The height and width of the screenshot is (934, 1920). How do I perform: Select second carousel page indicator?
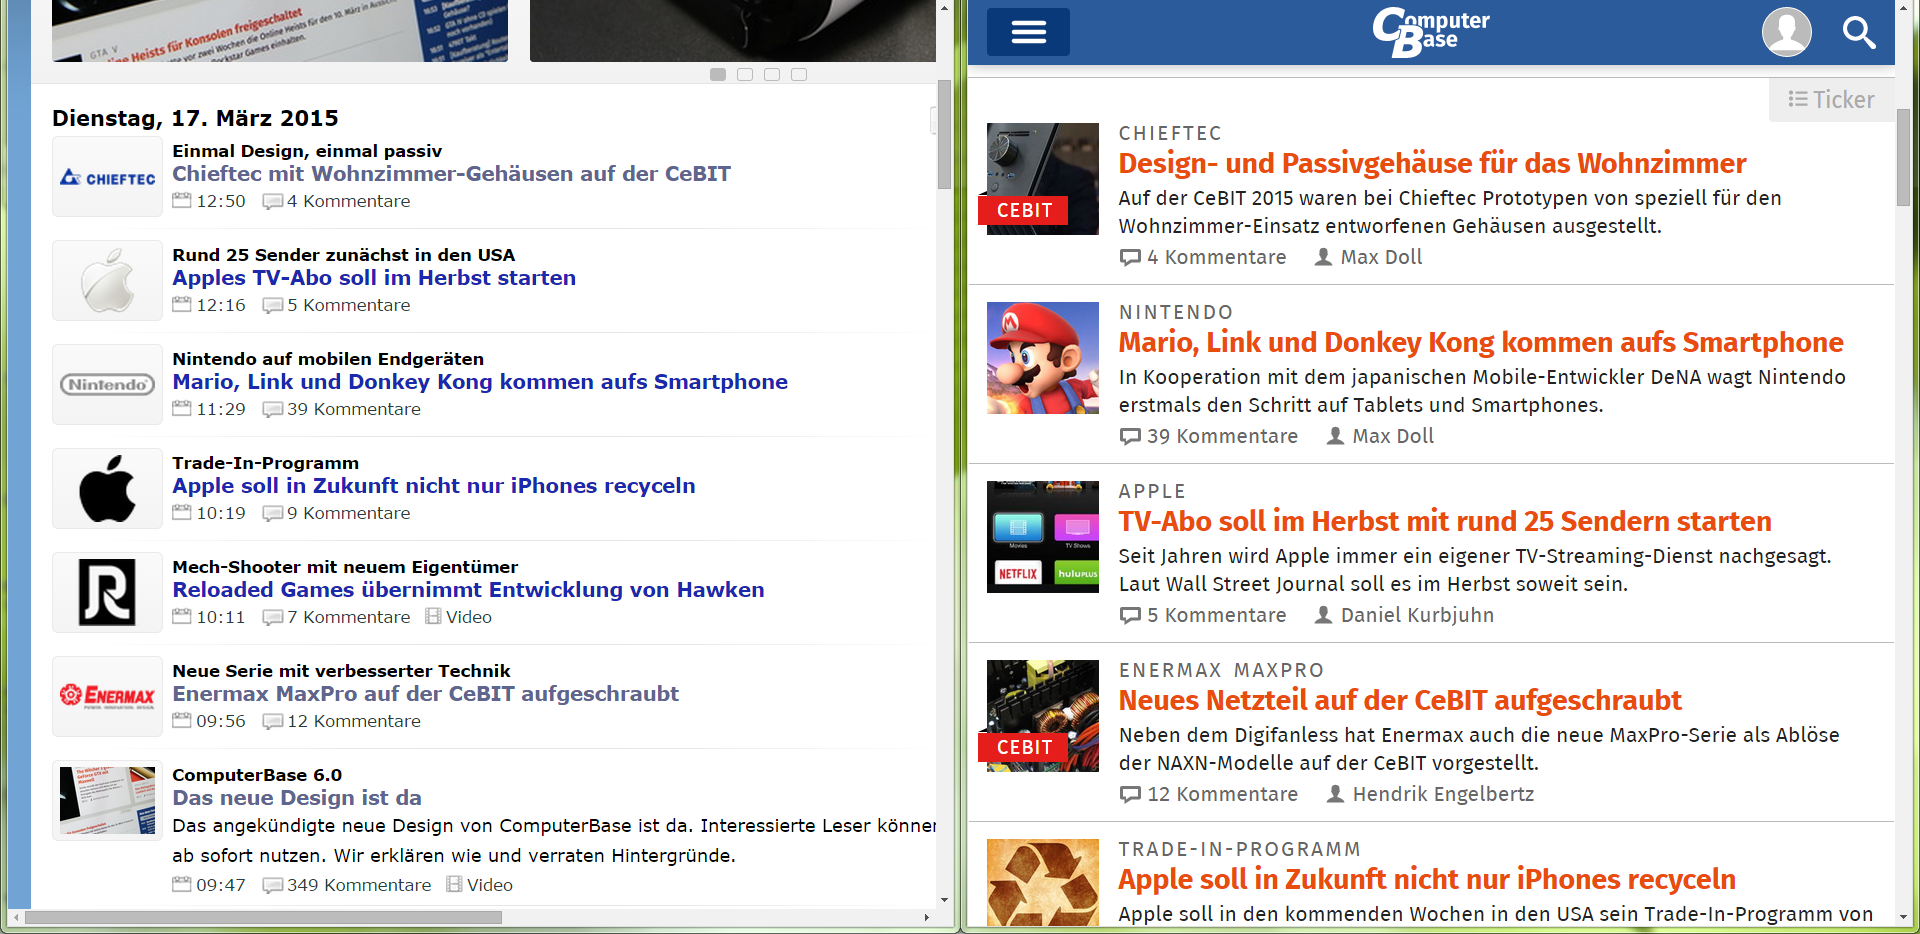tap(745, 74)
